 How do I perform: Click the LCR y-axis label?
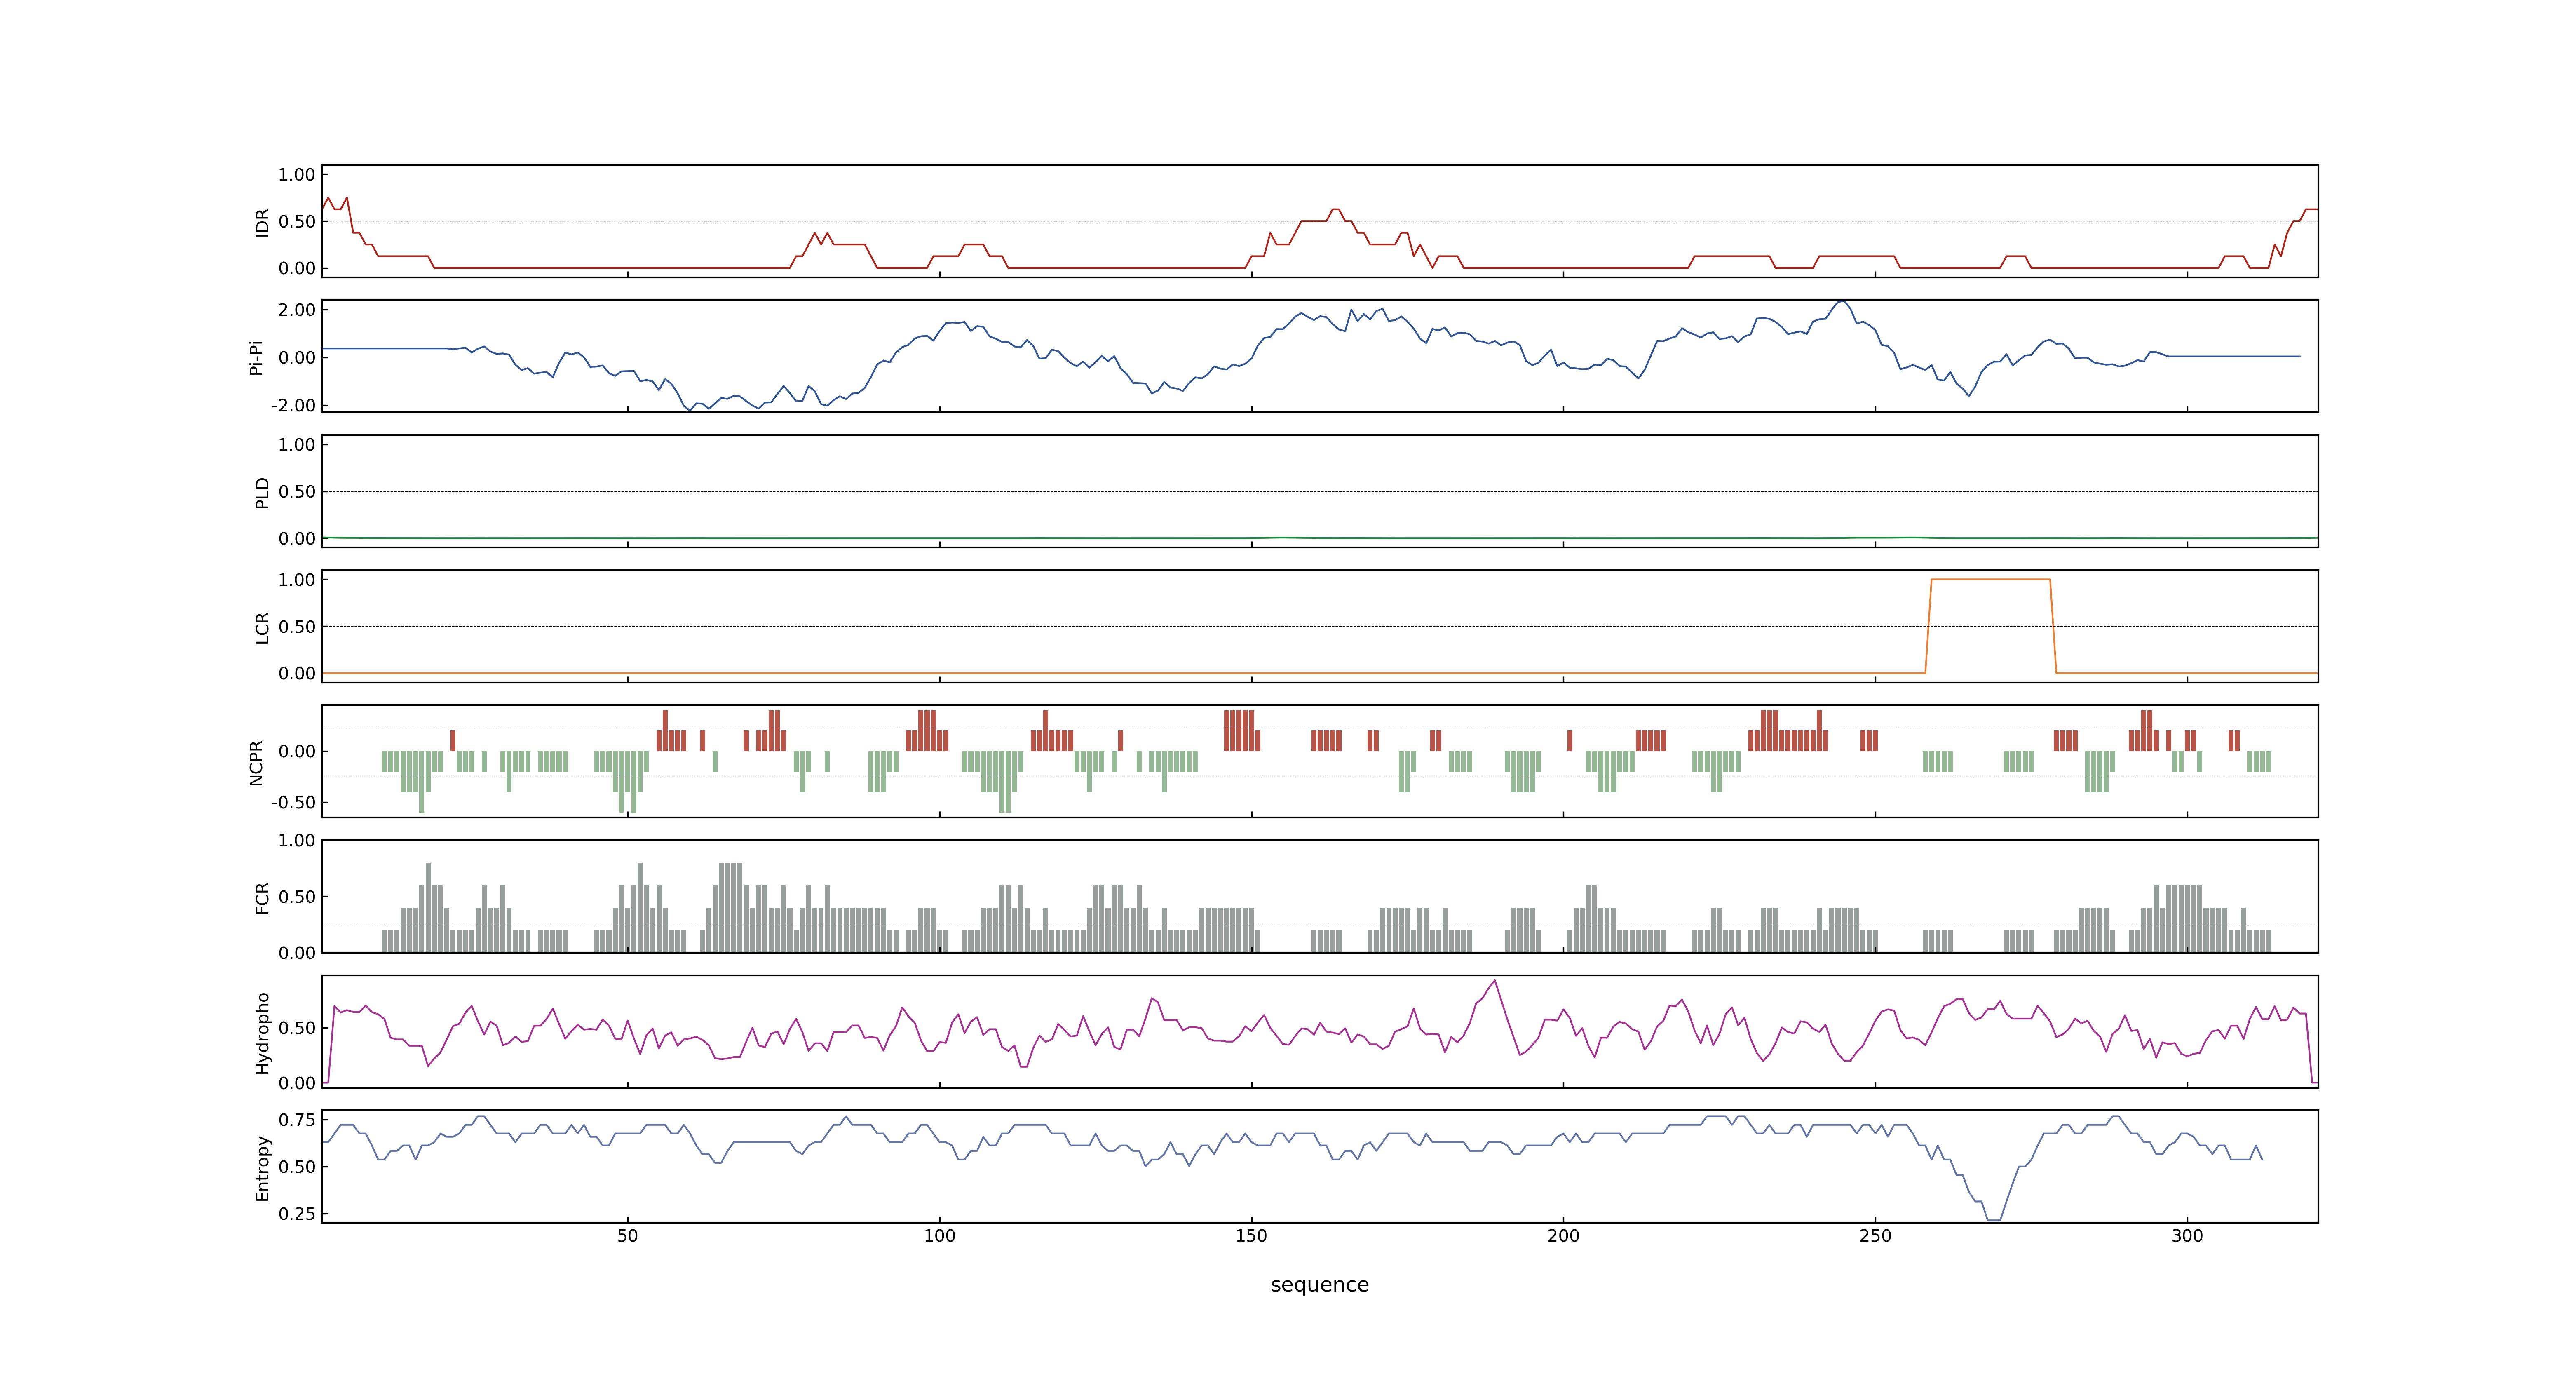pyautogui.click(x=262, y=627)
